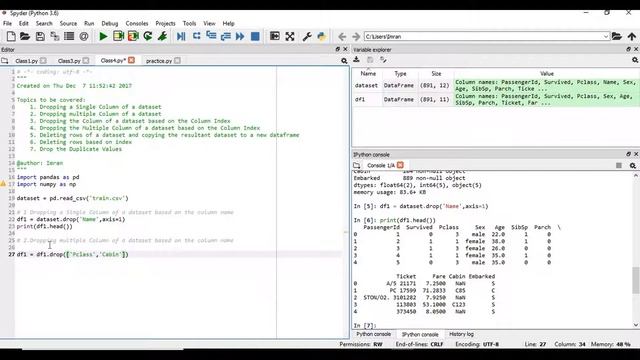Viewport: 640px width, 360px height.
Task: Click debug Step return icon
Action: (x=226, y=36)
